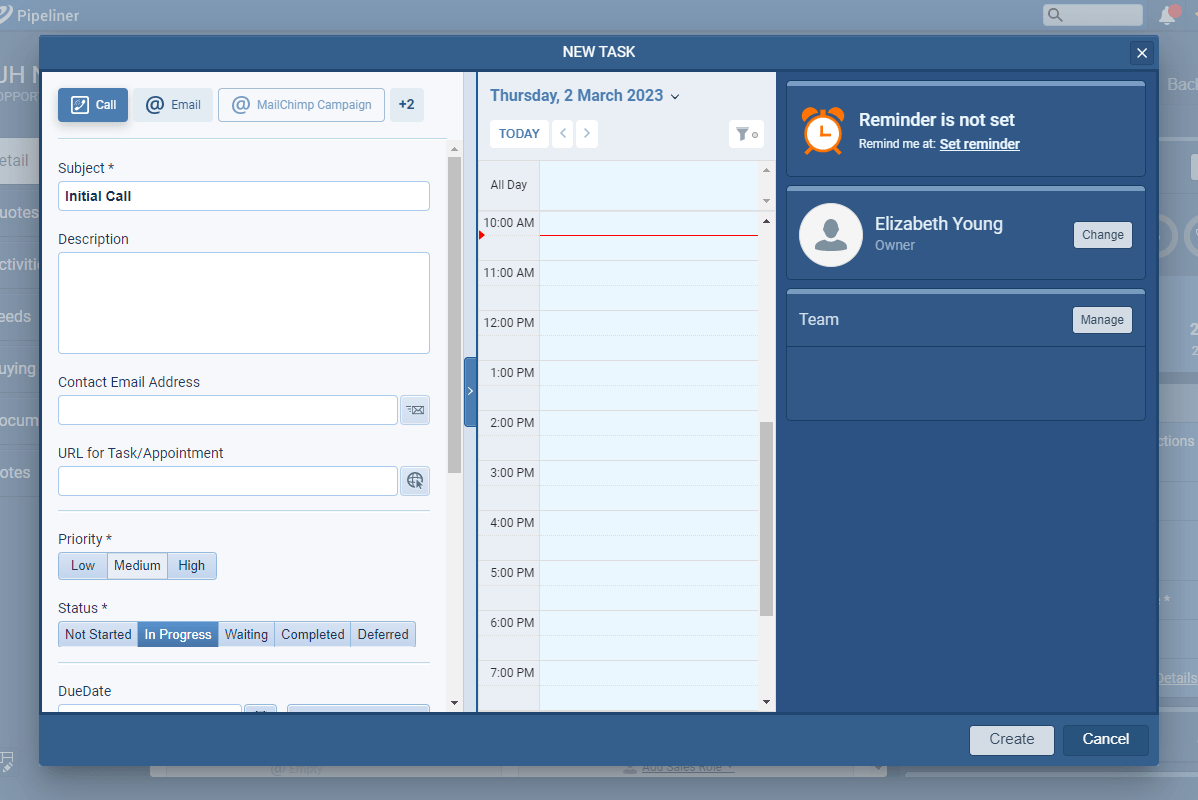Expand the +2 more task types

point(406,105)
